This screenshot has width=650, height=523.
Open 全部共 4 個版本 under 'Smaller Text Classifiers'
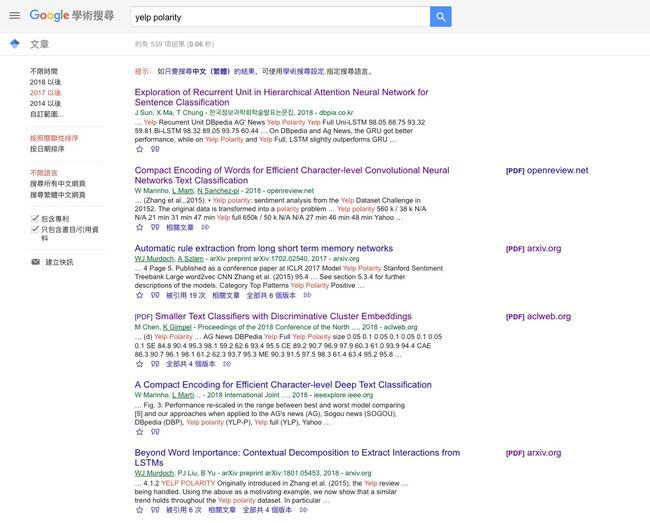click(191, 364)
